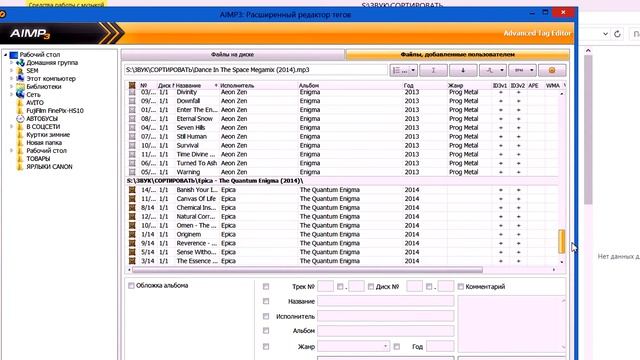Image resolution: width=640 pixels, height=360 pixels.
Task: Click the ТОВАРЫ folder icon
Action: (20, 158)
